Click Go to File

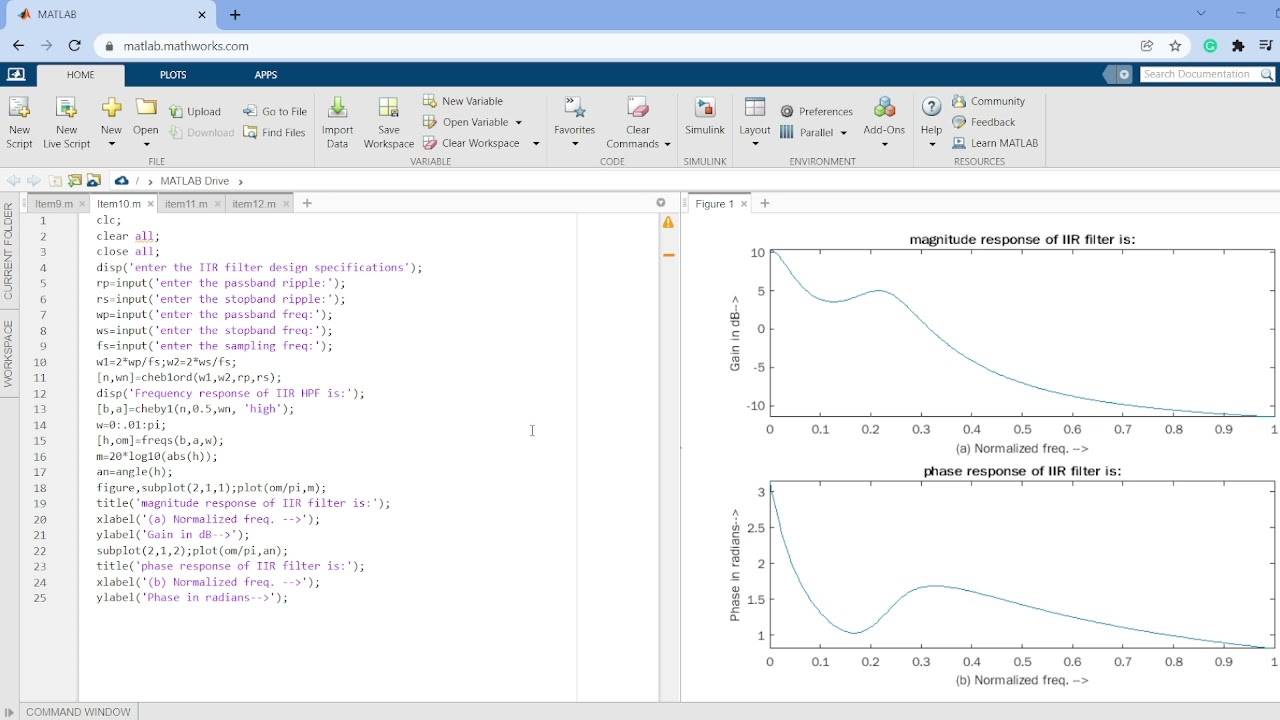point(275,111)
